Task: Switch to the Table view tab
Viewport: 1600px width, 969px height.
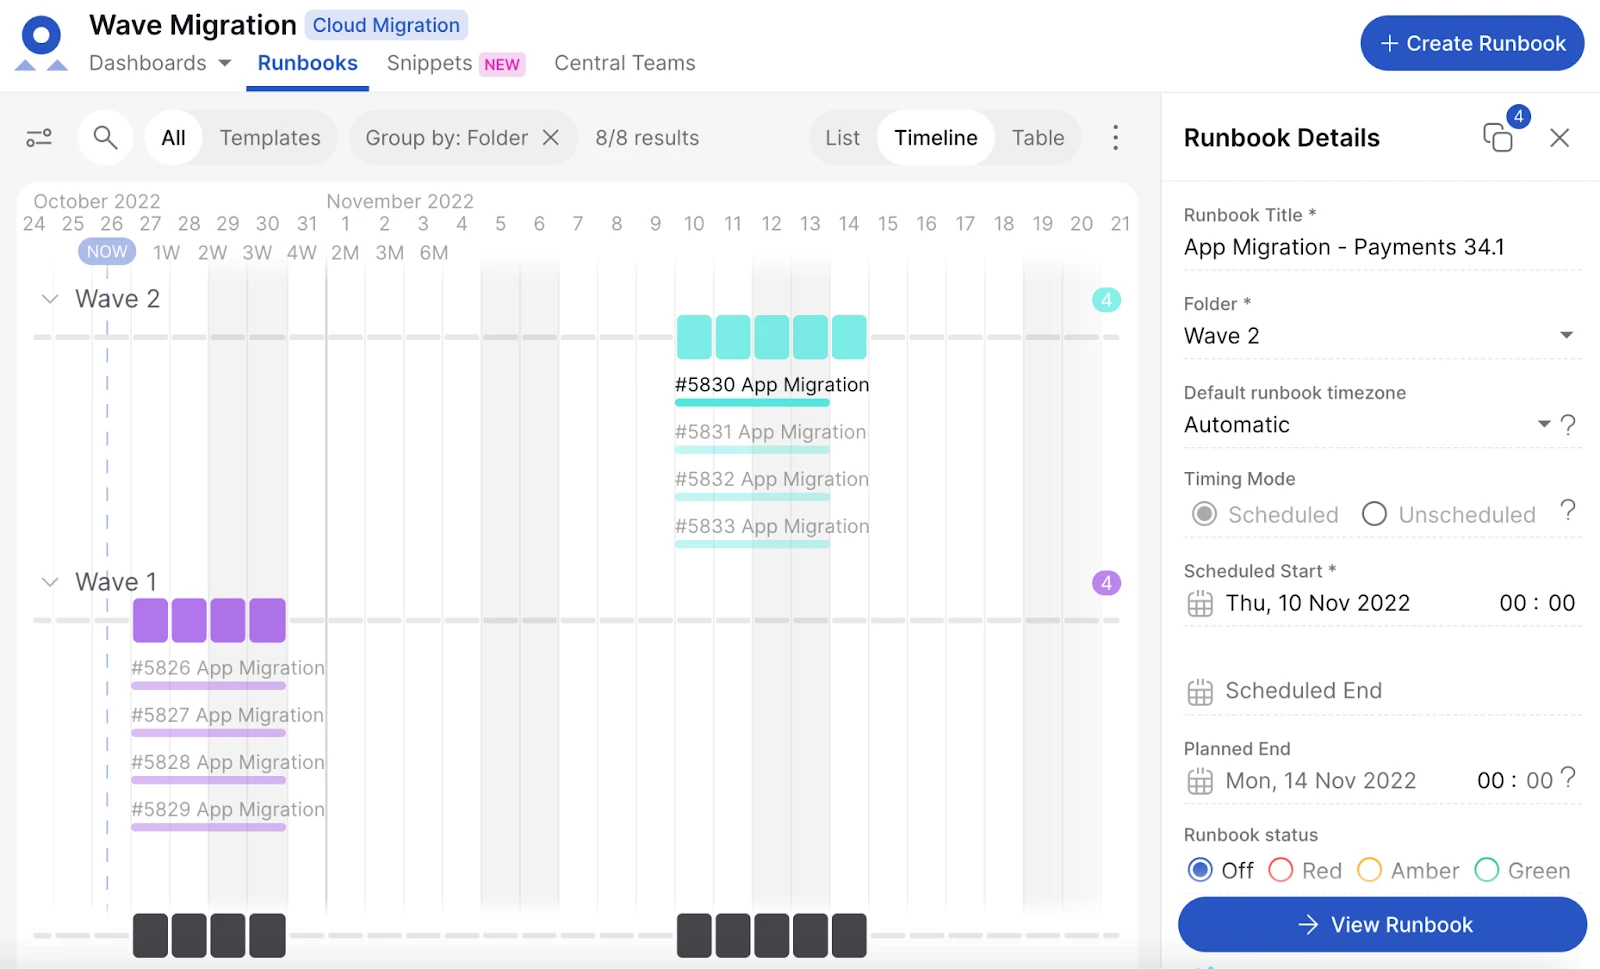Action: click(1037, 137)
